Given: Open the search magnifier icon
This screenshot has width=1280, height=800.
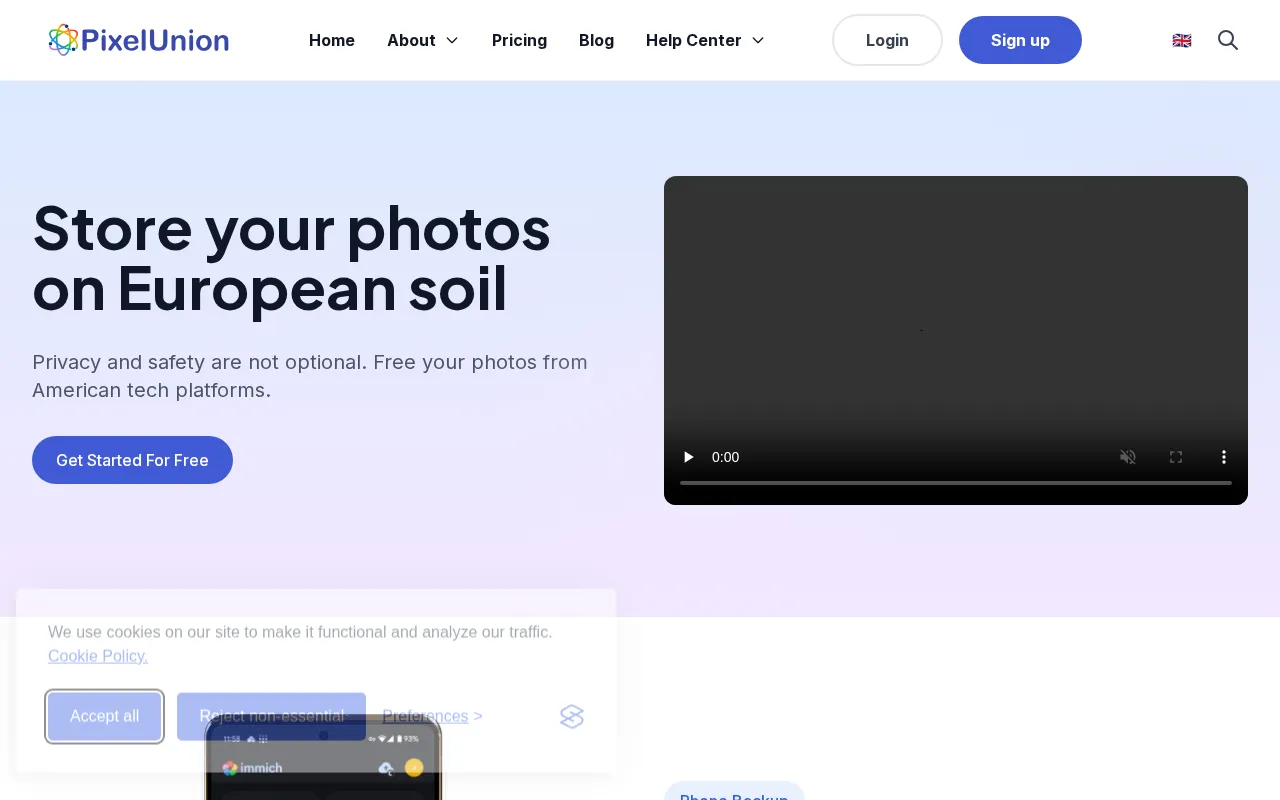Looking at the screenshot, I should 1228,40.
